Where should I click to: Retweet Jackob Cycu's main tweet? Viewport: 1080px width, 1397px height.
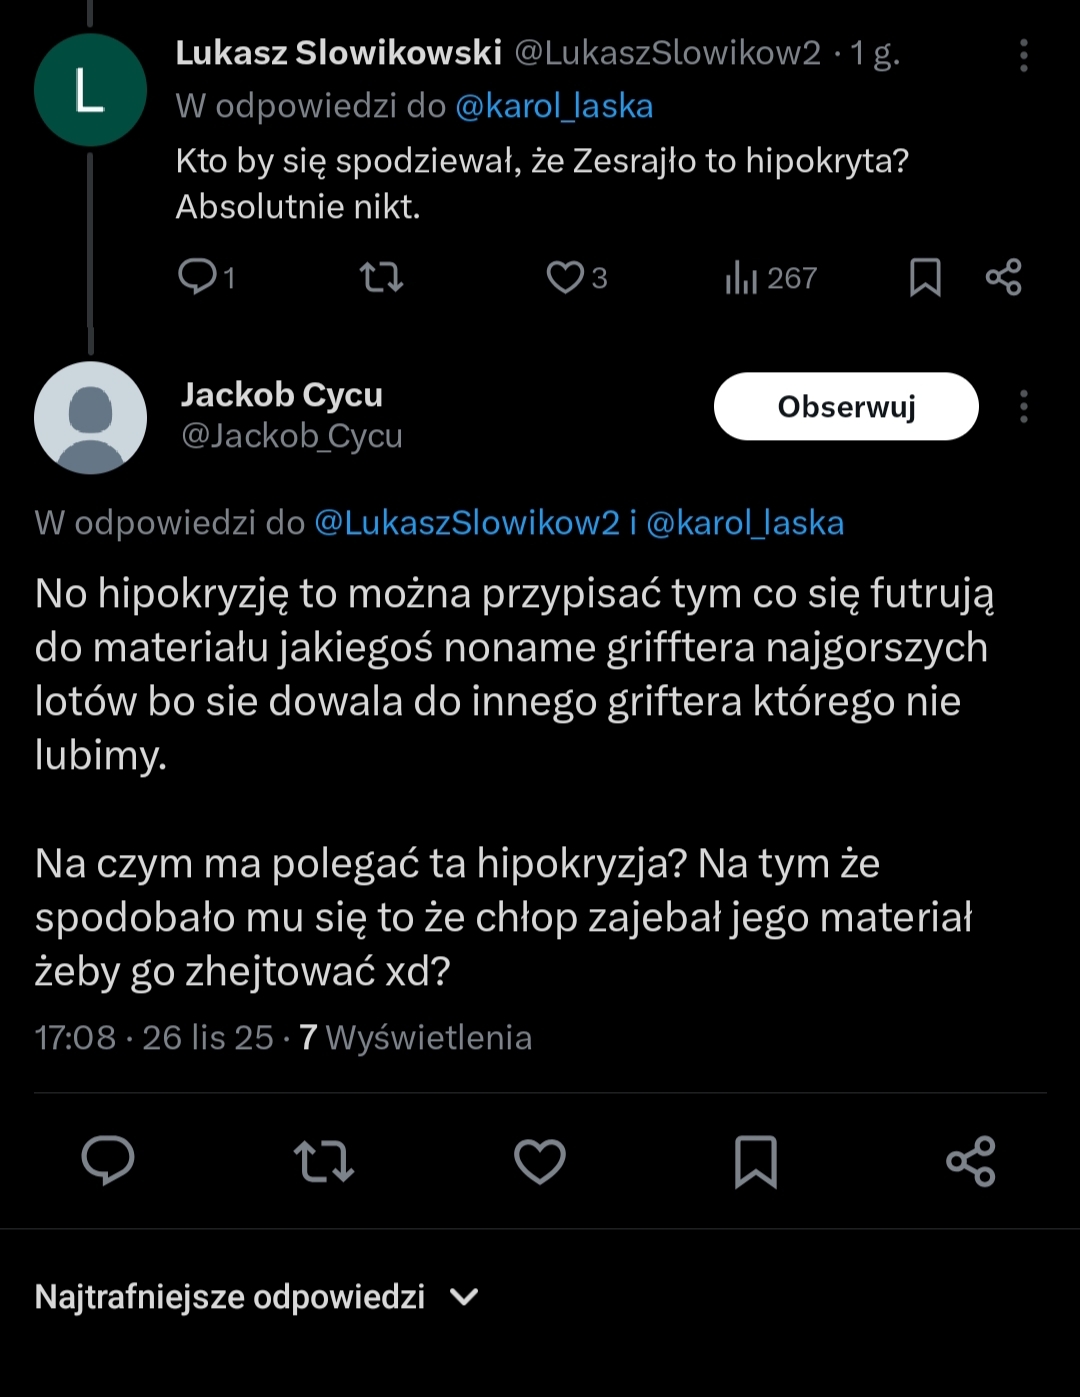pyautogui.click(x=324, y=1161)
